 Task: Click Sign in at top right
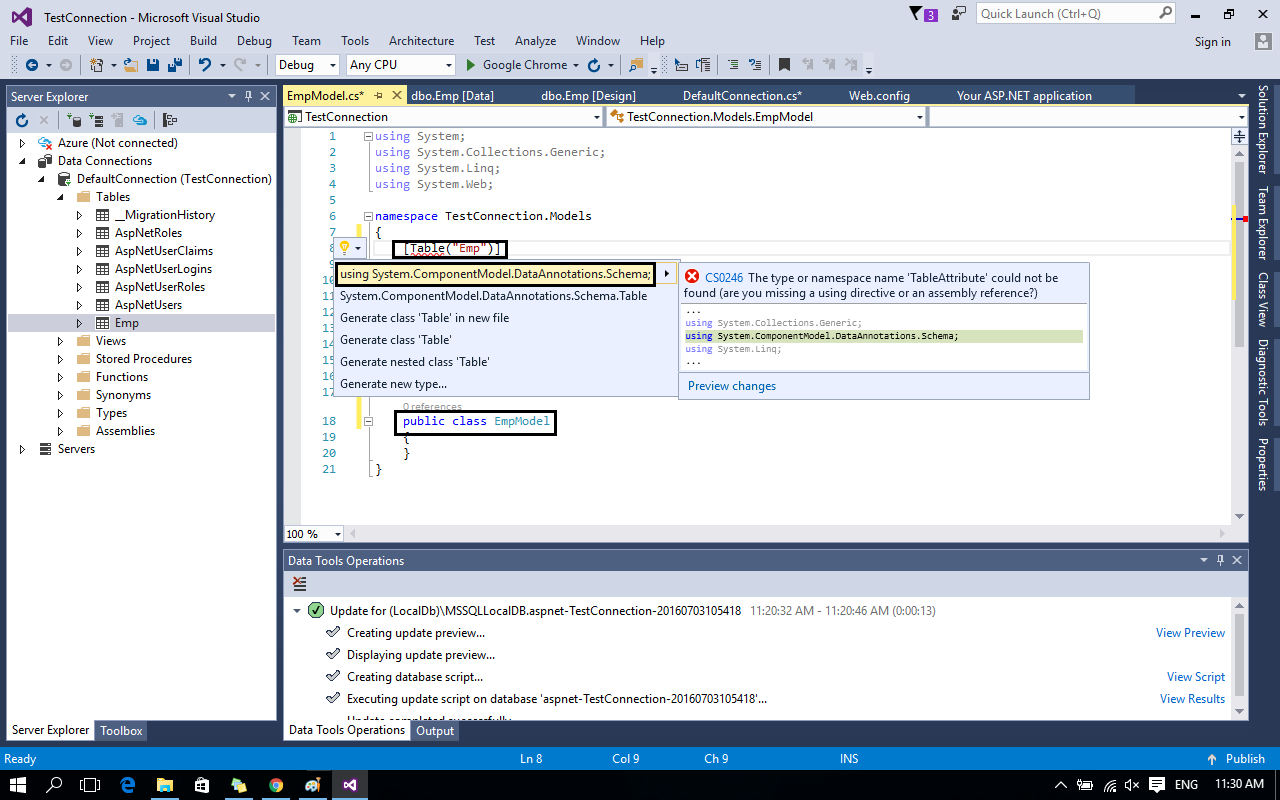point(1212,41)
